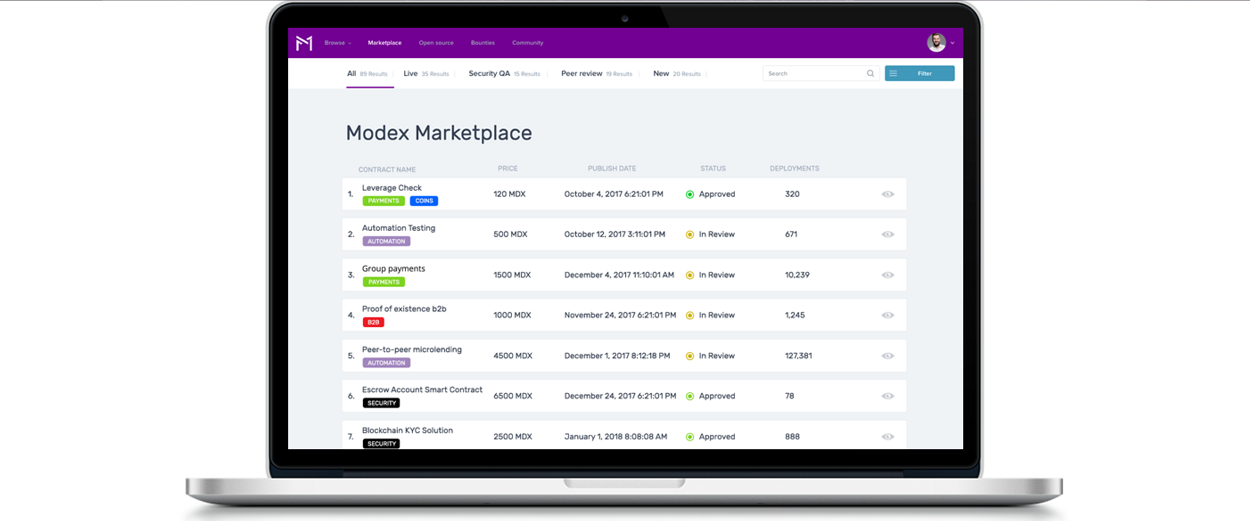Click green status dot for Escrow Account
Image resolution: width=1250 pixels, height=521 pixels.
click(x=690, y=396)
